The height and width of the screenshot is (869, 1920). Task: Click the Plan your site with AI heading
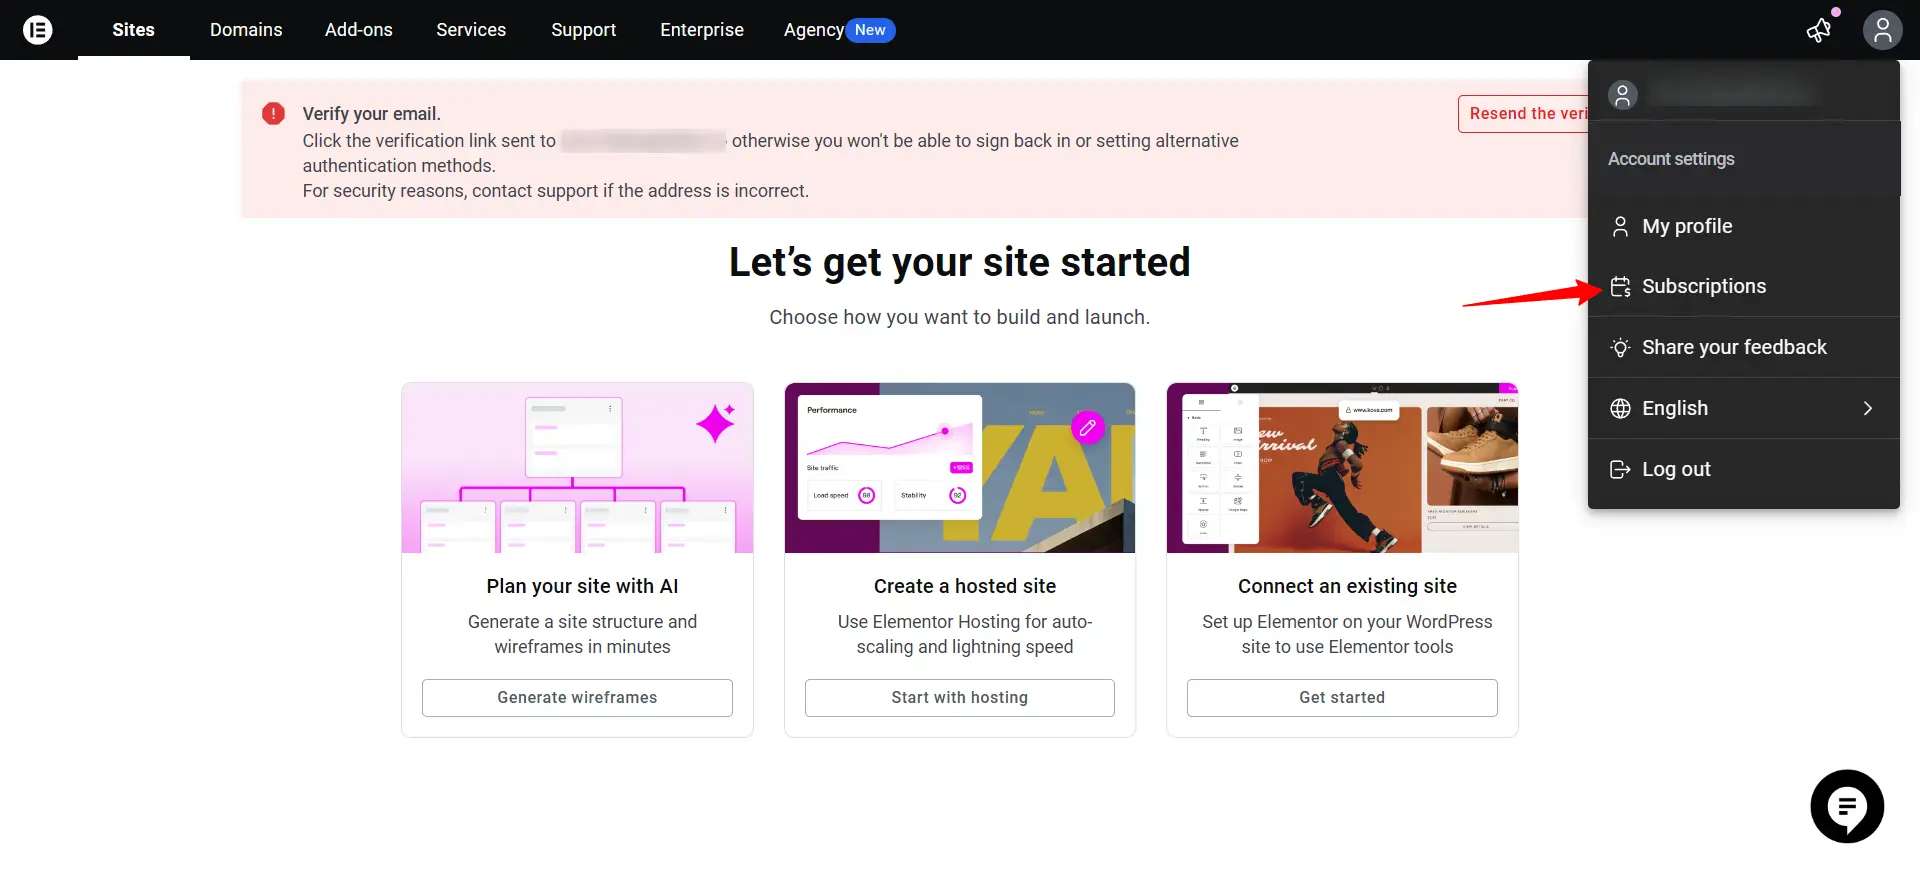(x=582, y=587)
